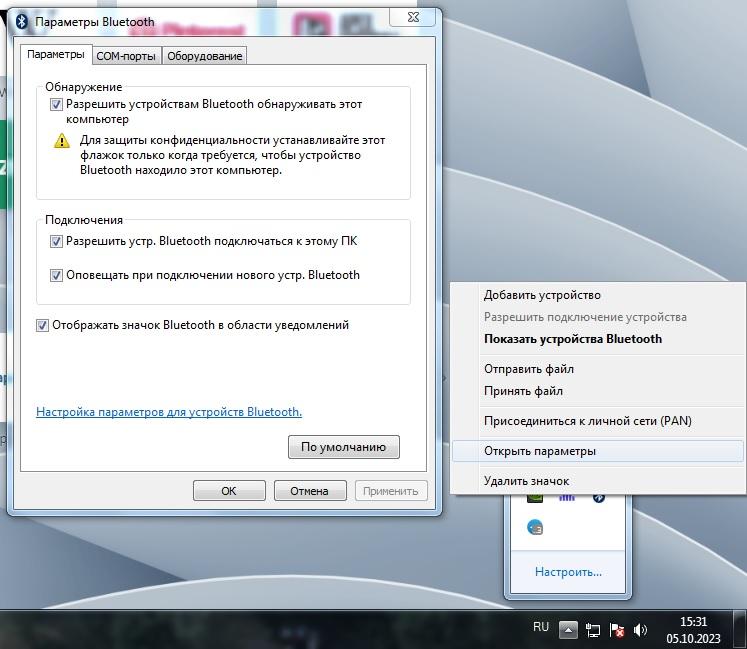Confirm with the OK button
This screenshot has width=747, height=649.
[229, 491]
